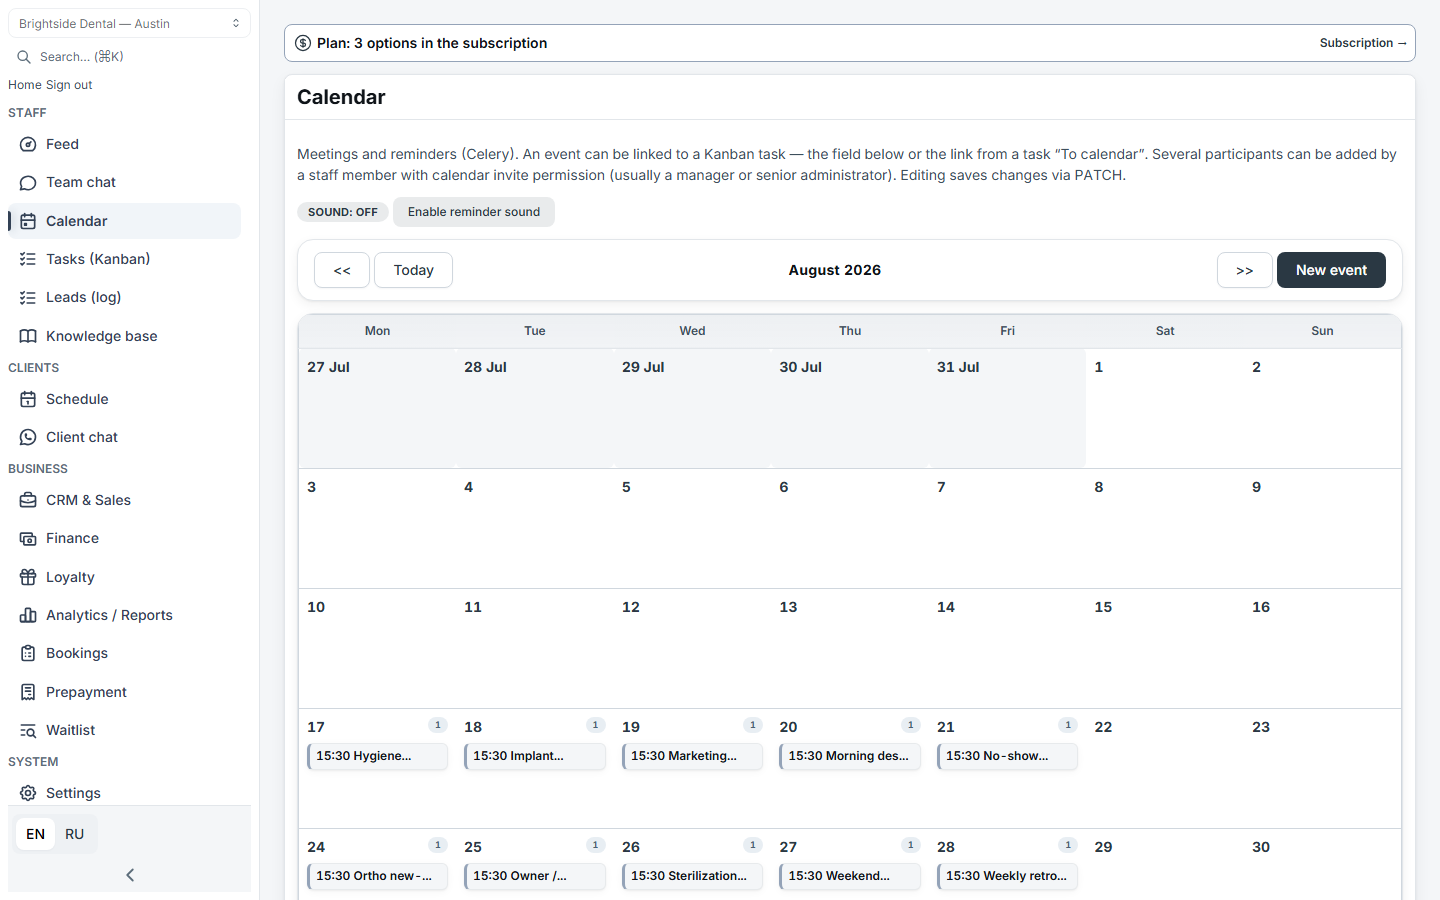Click the Knowledge base book icon
Image resolution: width=1440 pixels, height=900 pixels.
[x=28, y=336]
